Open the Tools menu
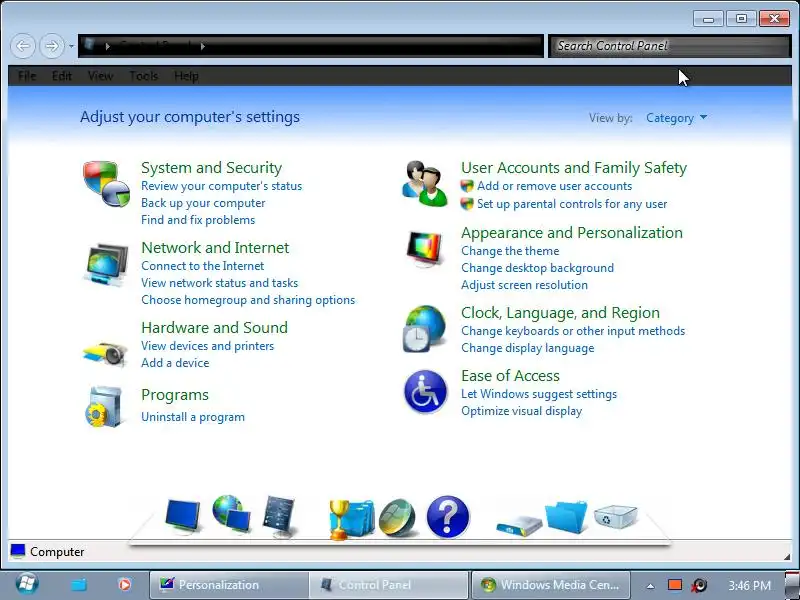This screenshot has width=800, height=600. pos(143,76)
